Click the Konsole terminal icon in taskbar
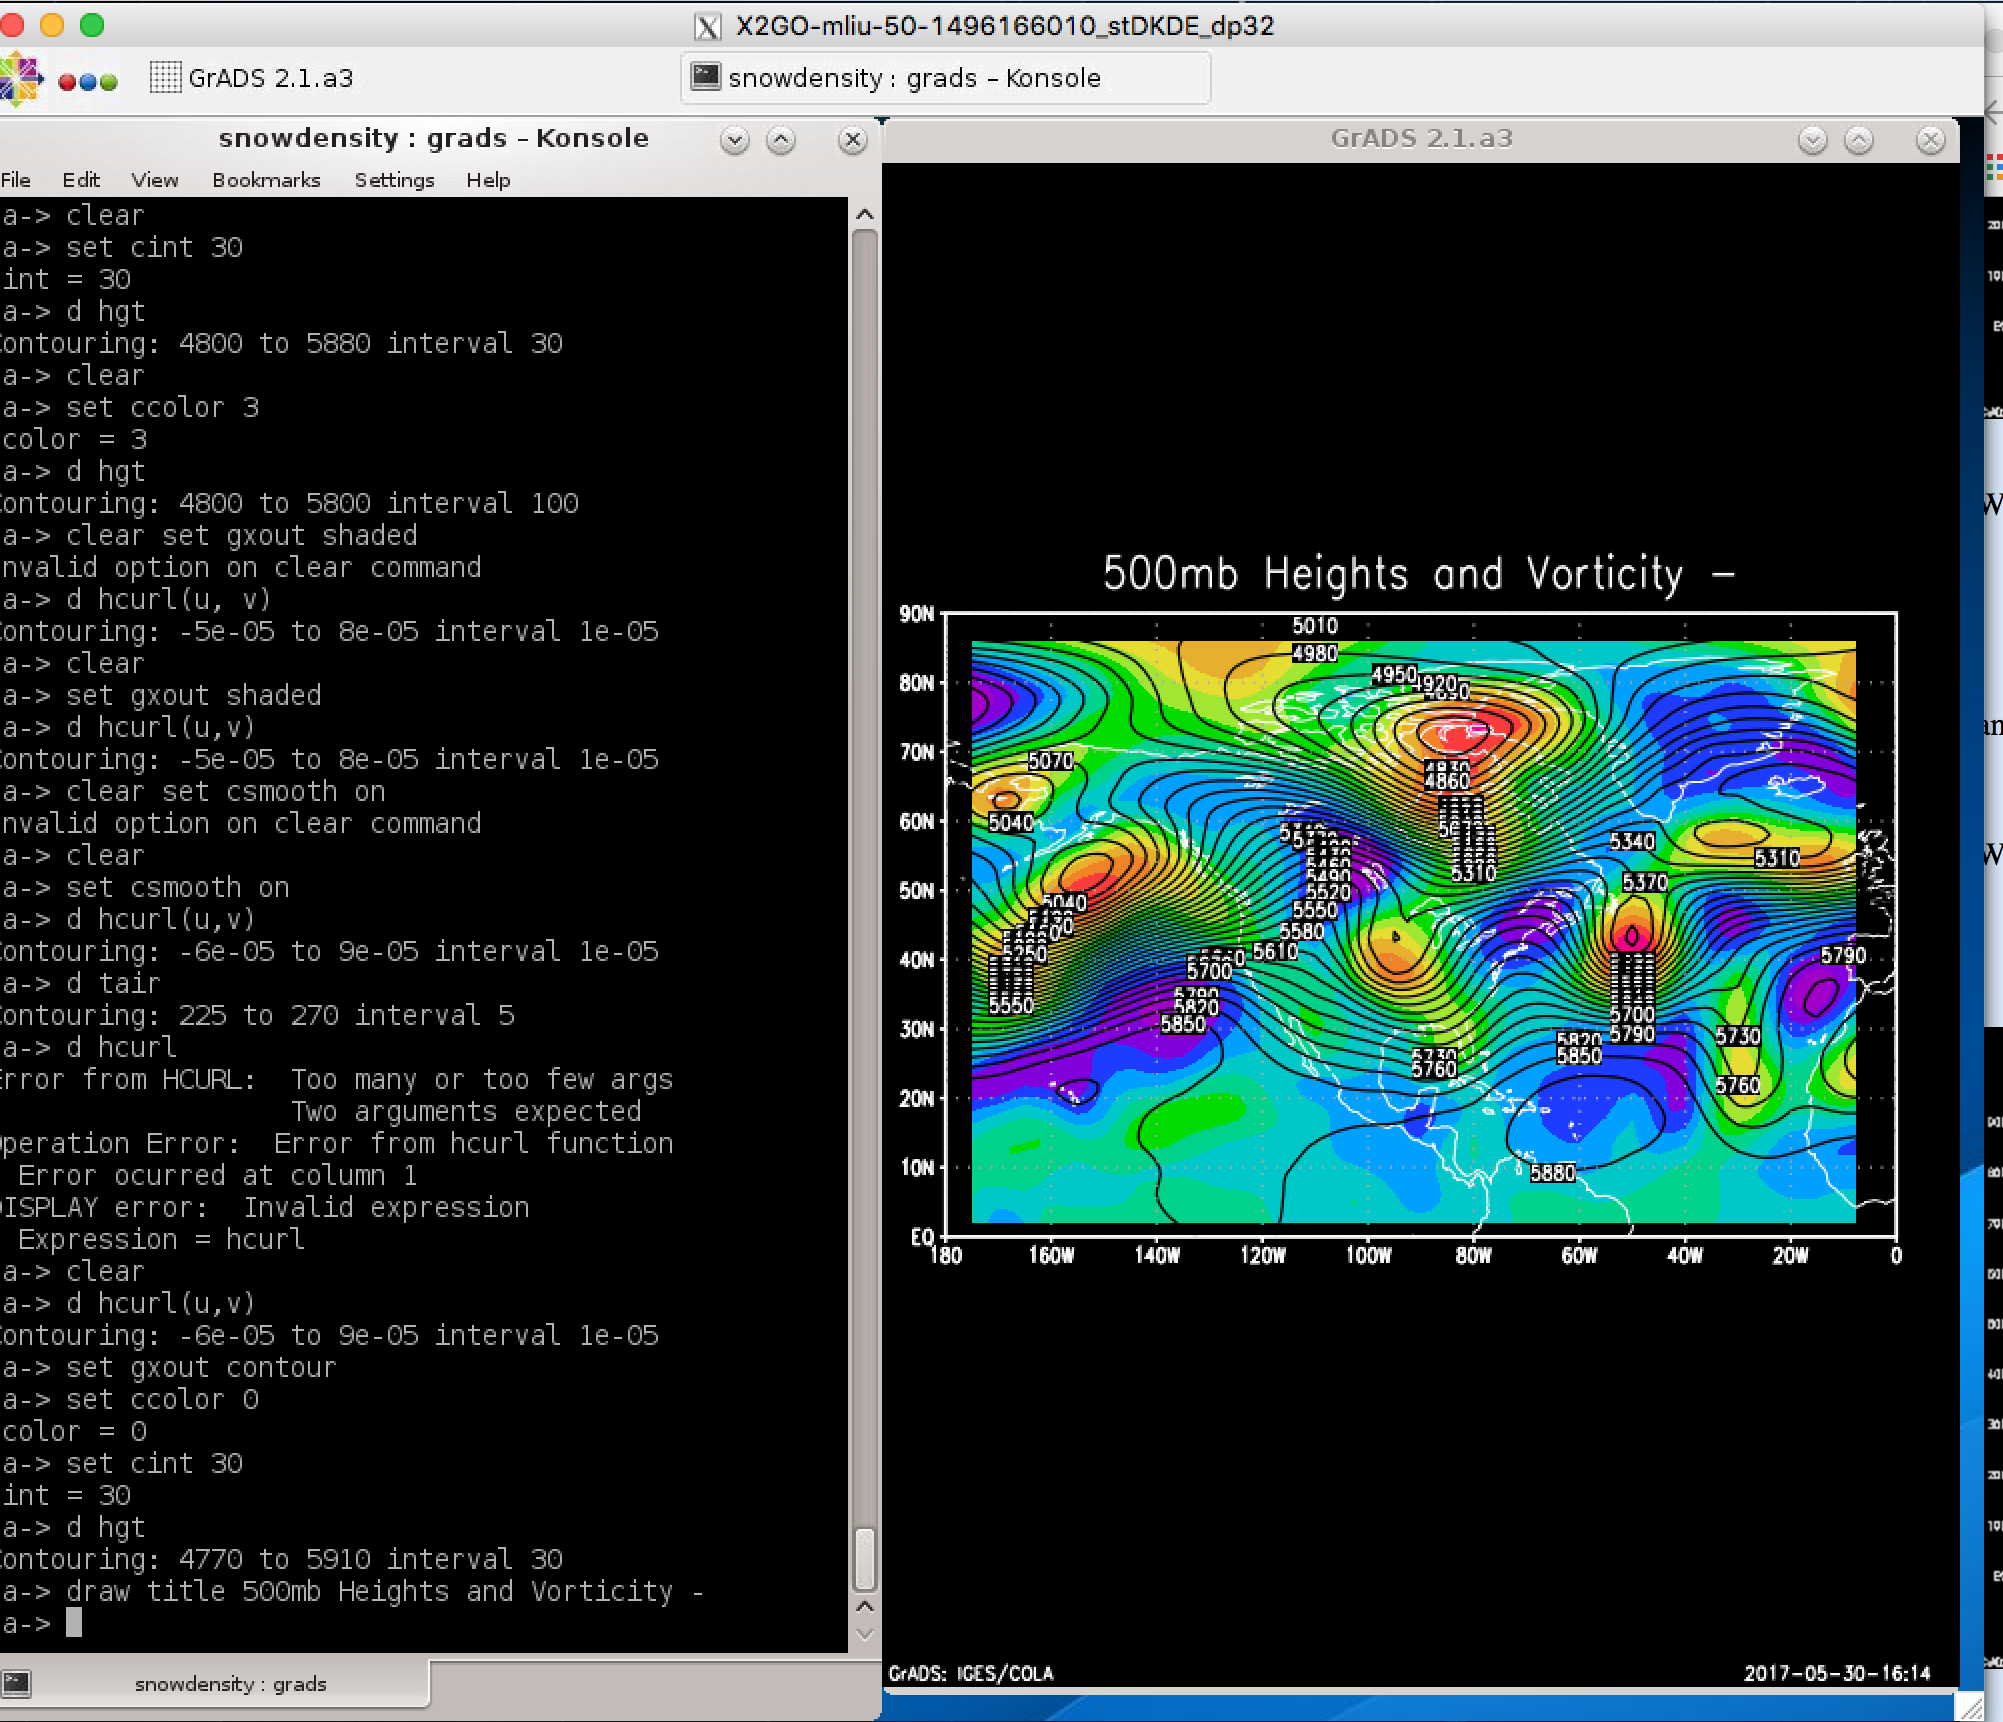2003x1722 pixels. [706, 77]
